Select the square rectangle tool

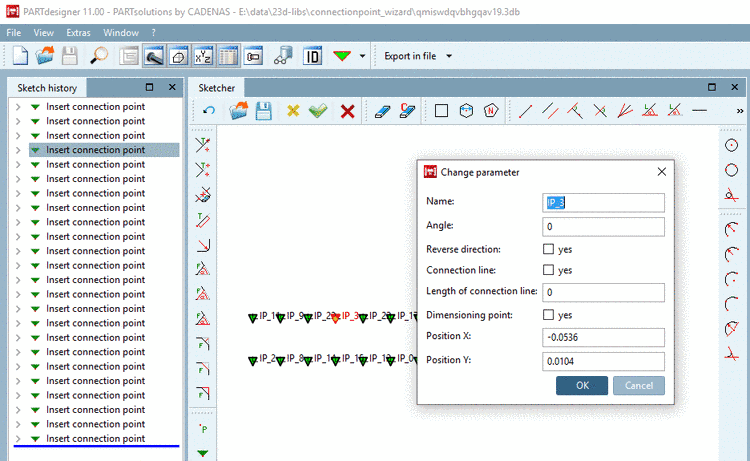click(441, 111)
